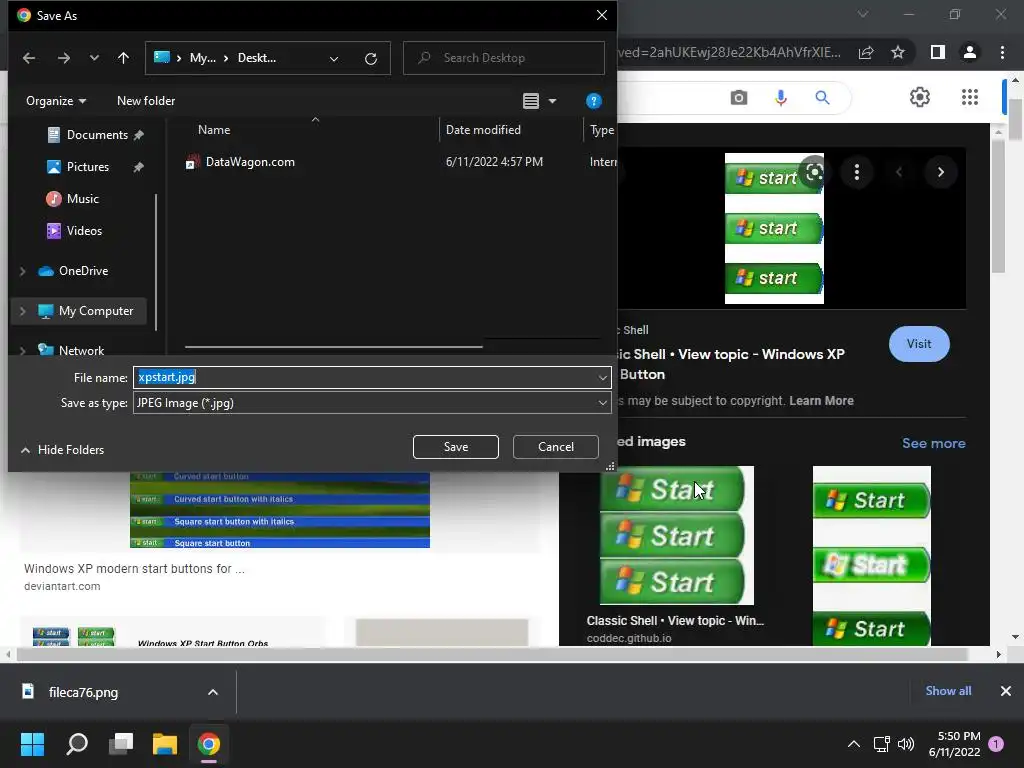Click the blue Google search magnifier
The height and width of the screenshot is (768, 1024).
(822, 98)
